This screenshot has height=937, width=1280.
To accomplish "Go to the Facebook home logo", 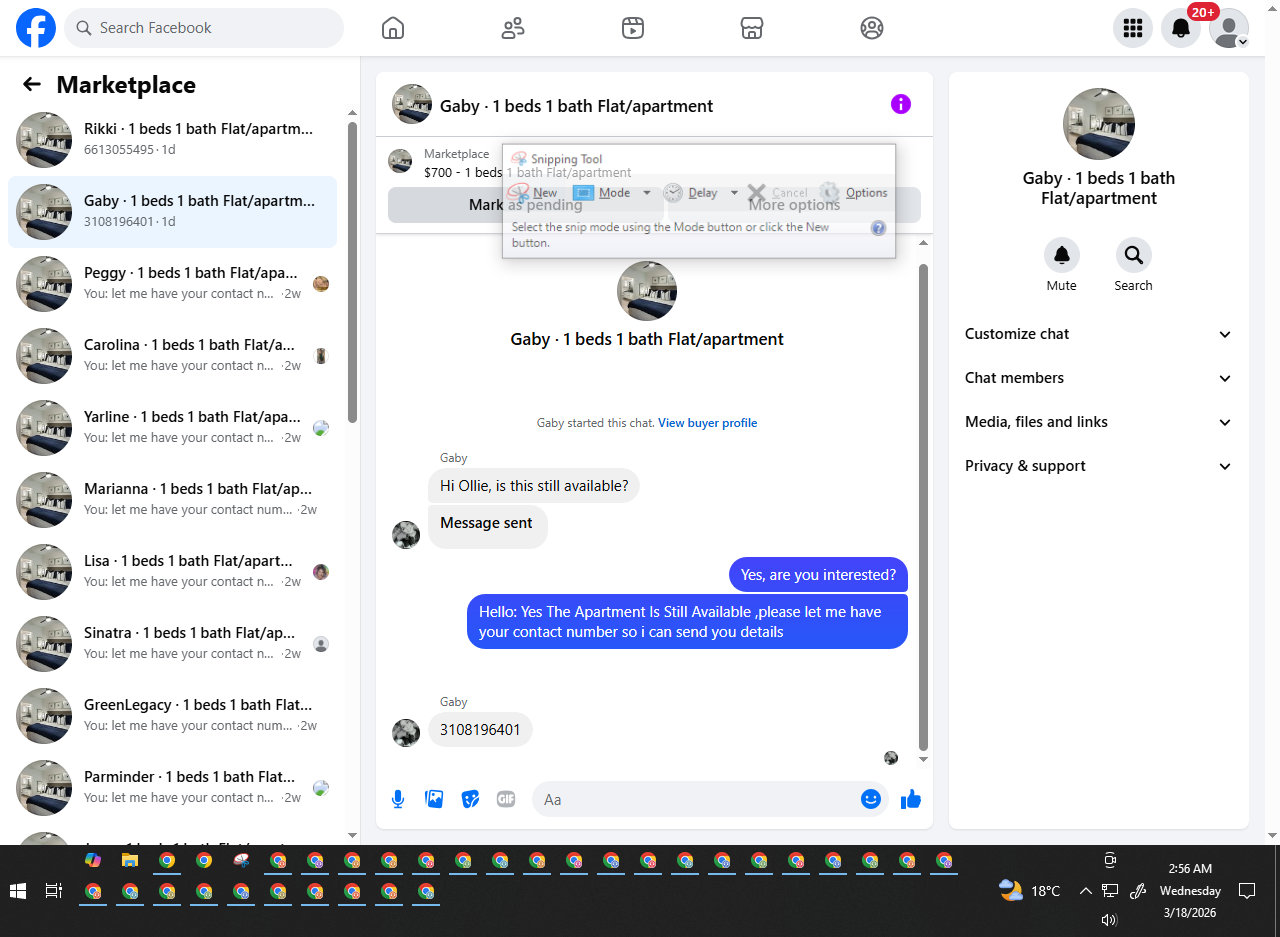I will click(36, 28).
